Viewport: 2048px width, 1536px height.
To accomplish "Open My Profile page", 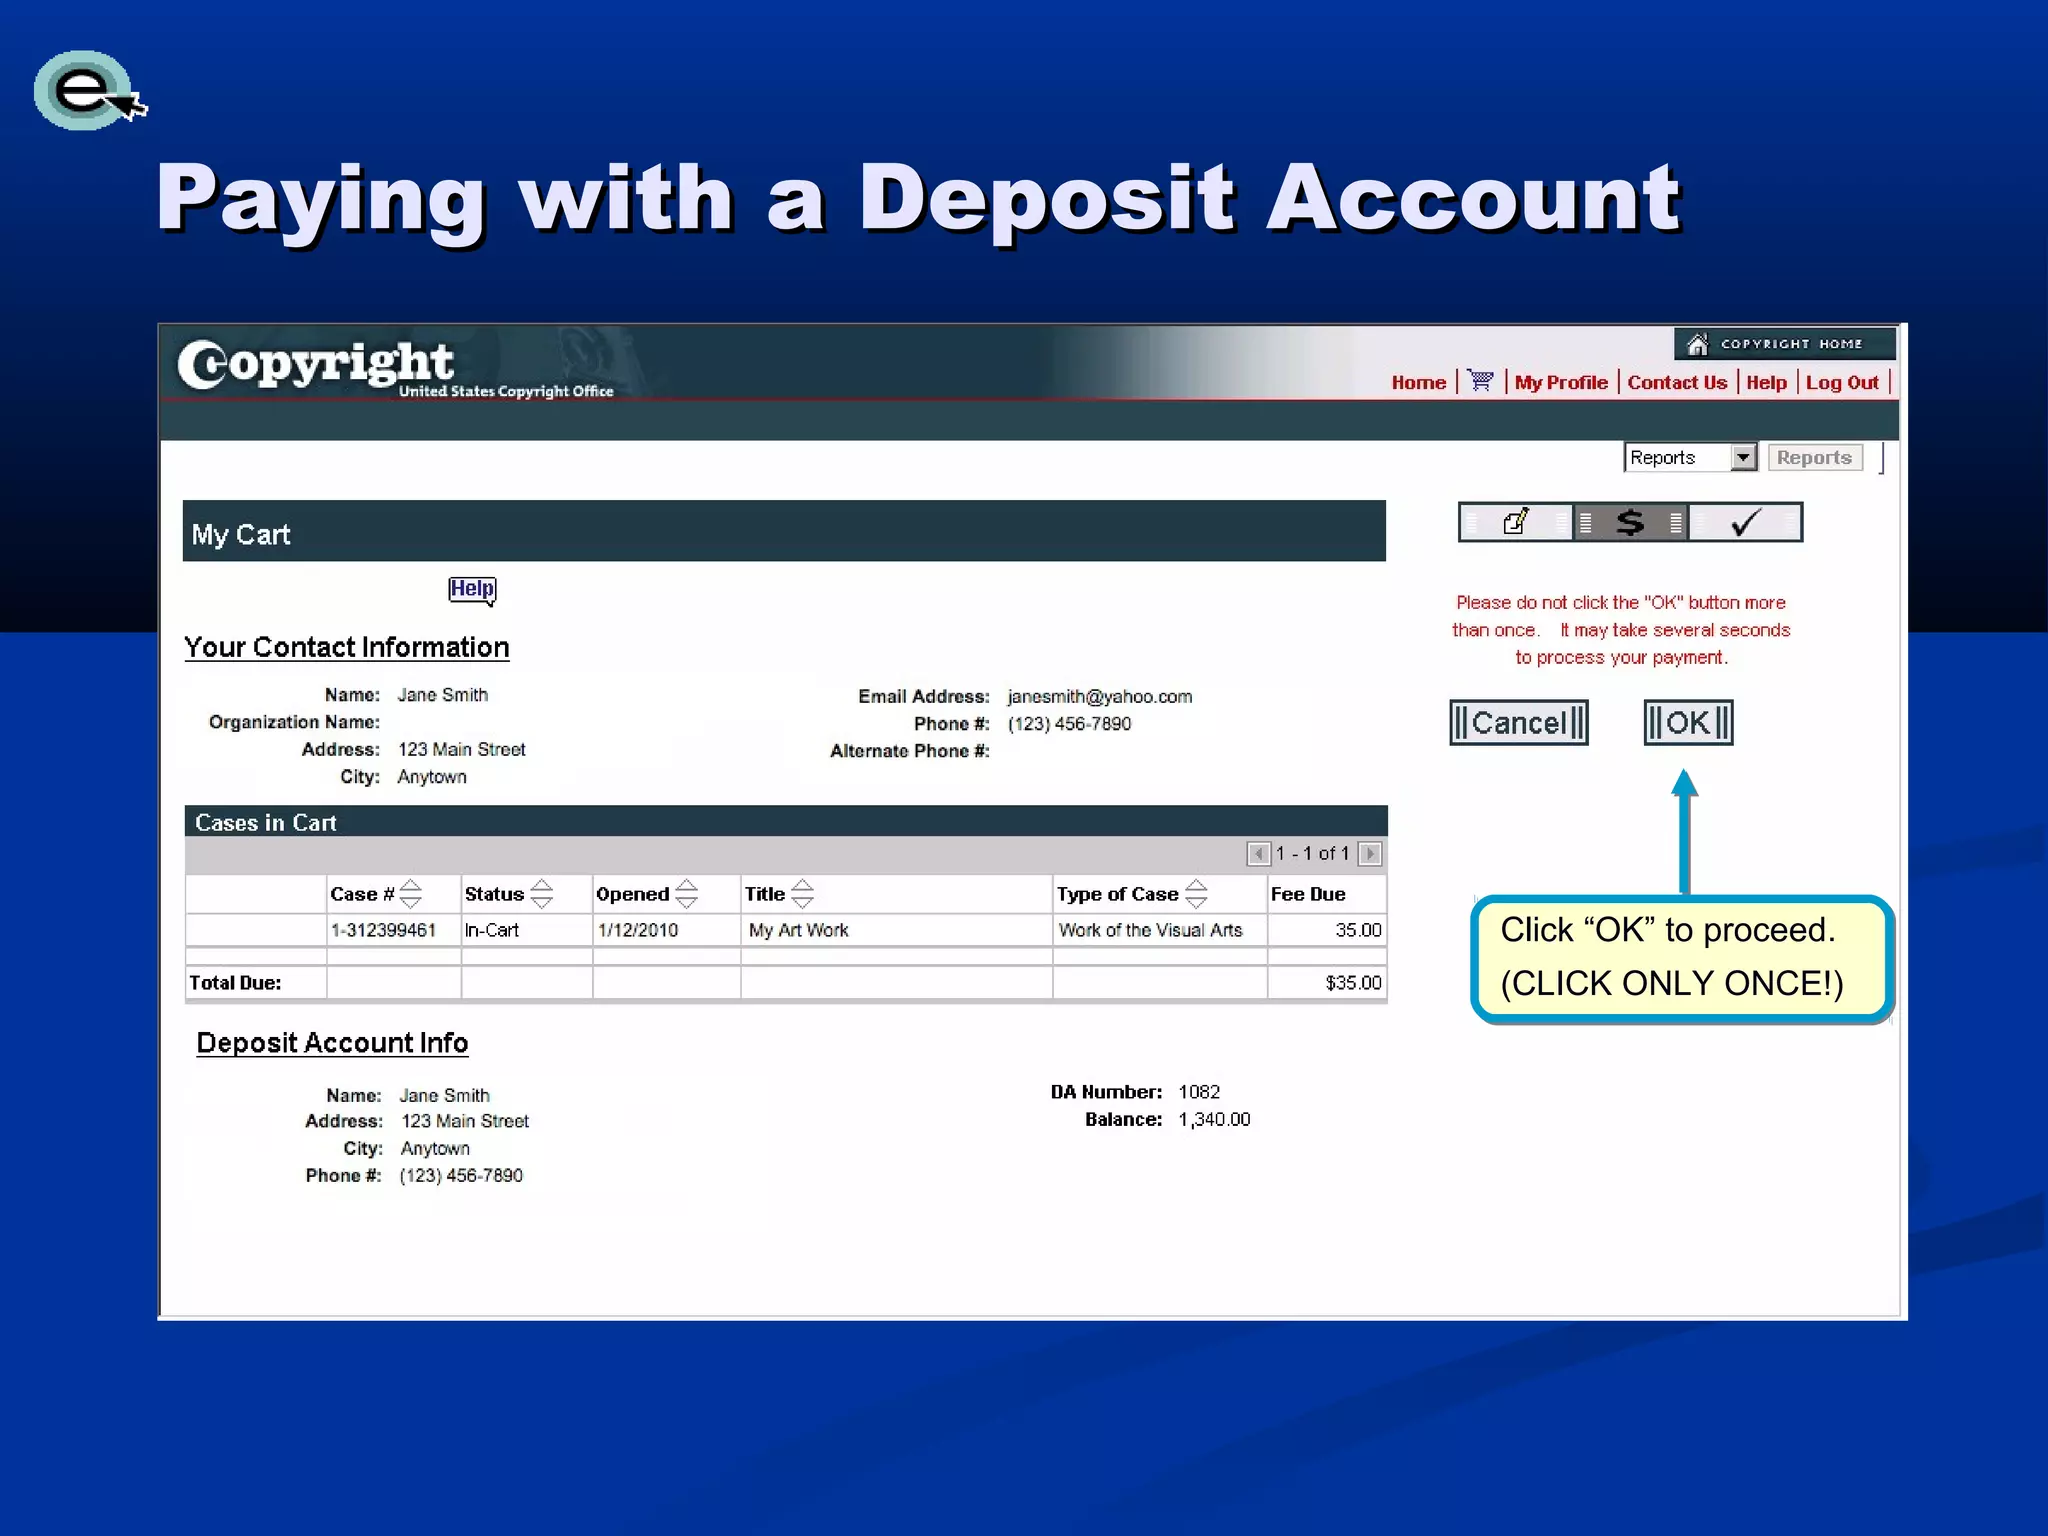I will point(1561,382).
